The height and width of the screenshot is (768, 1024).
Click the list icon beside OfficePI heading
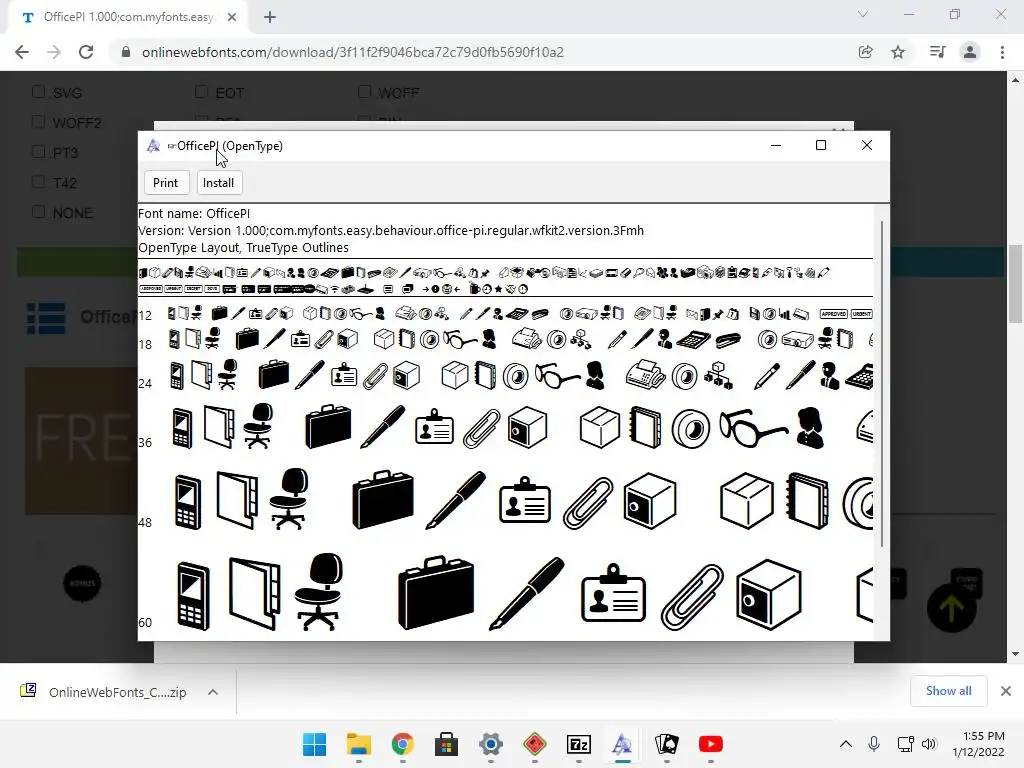46,318
